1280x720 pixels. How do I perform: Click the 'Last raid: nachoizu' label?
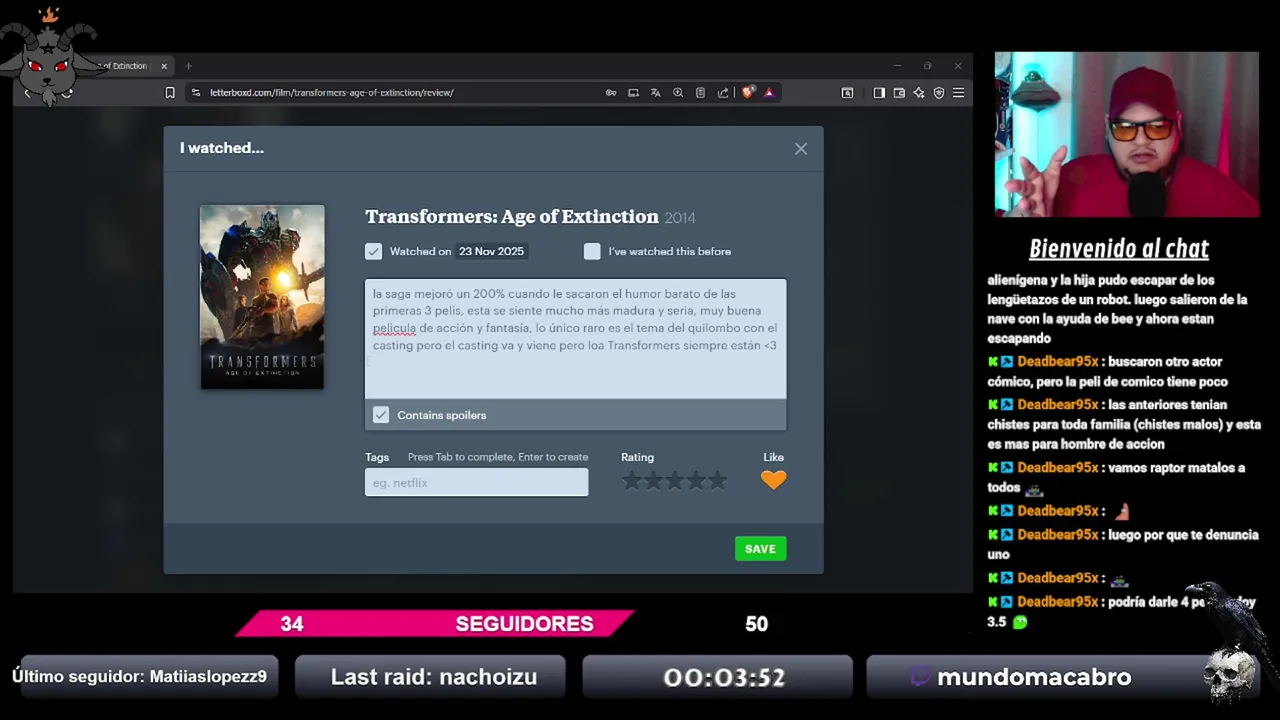pos(433,677)
